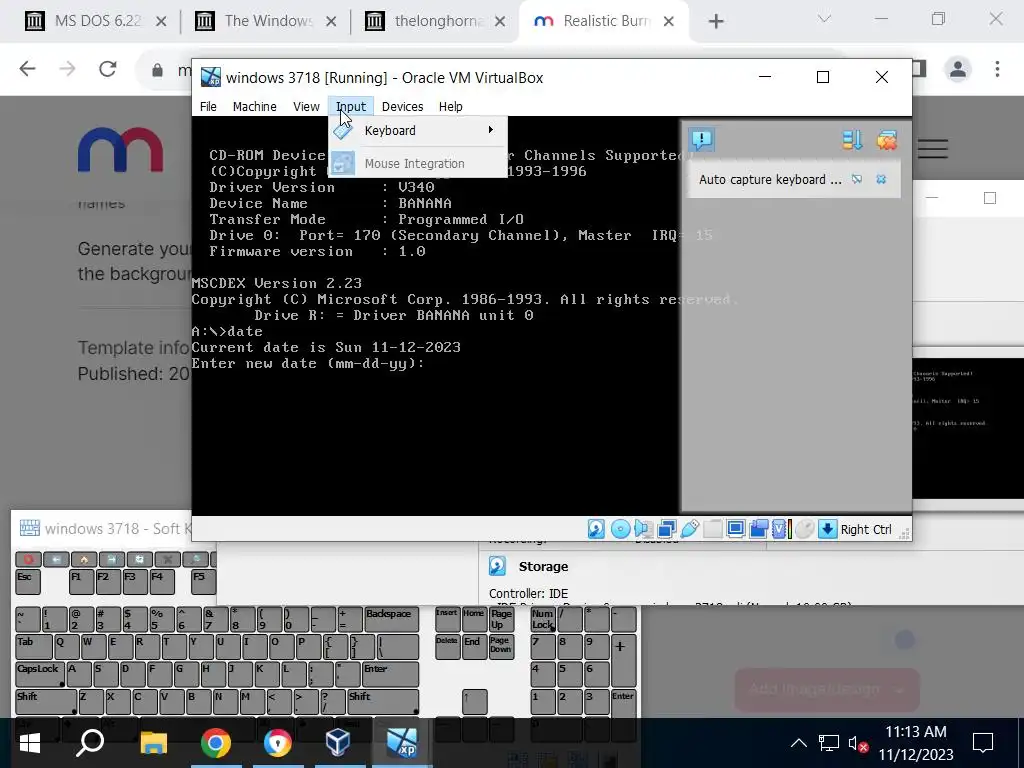Click the F1 key on Soft Keyboard
Image resolution: width=1024 pixels, height=768 pixels.
pos(81,582)
